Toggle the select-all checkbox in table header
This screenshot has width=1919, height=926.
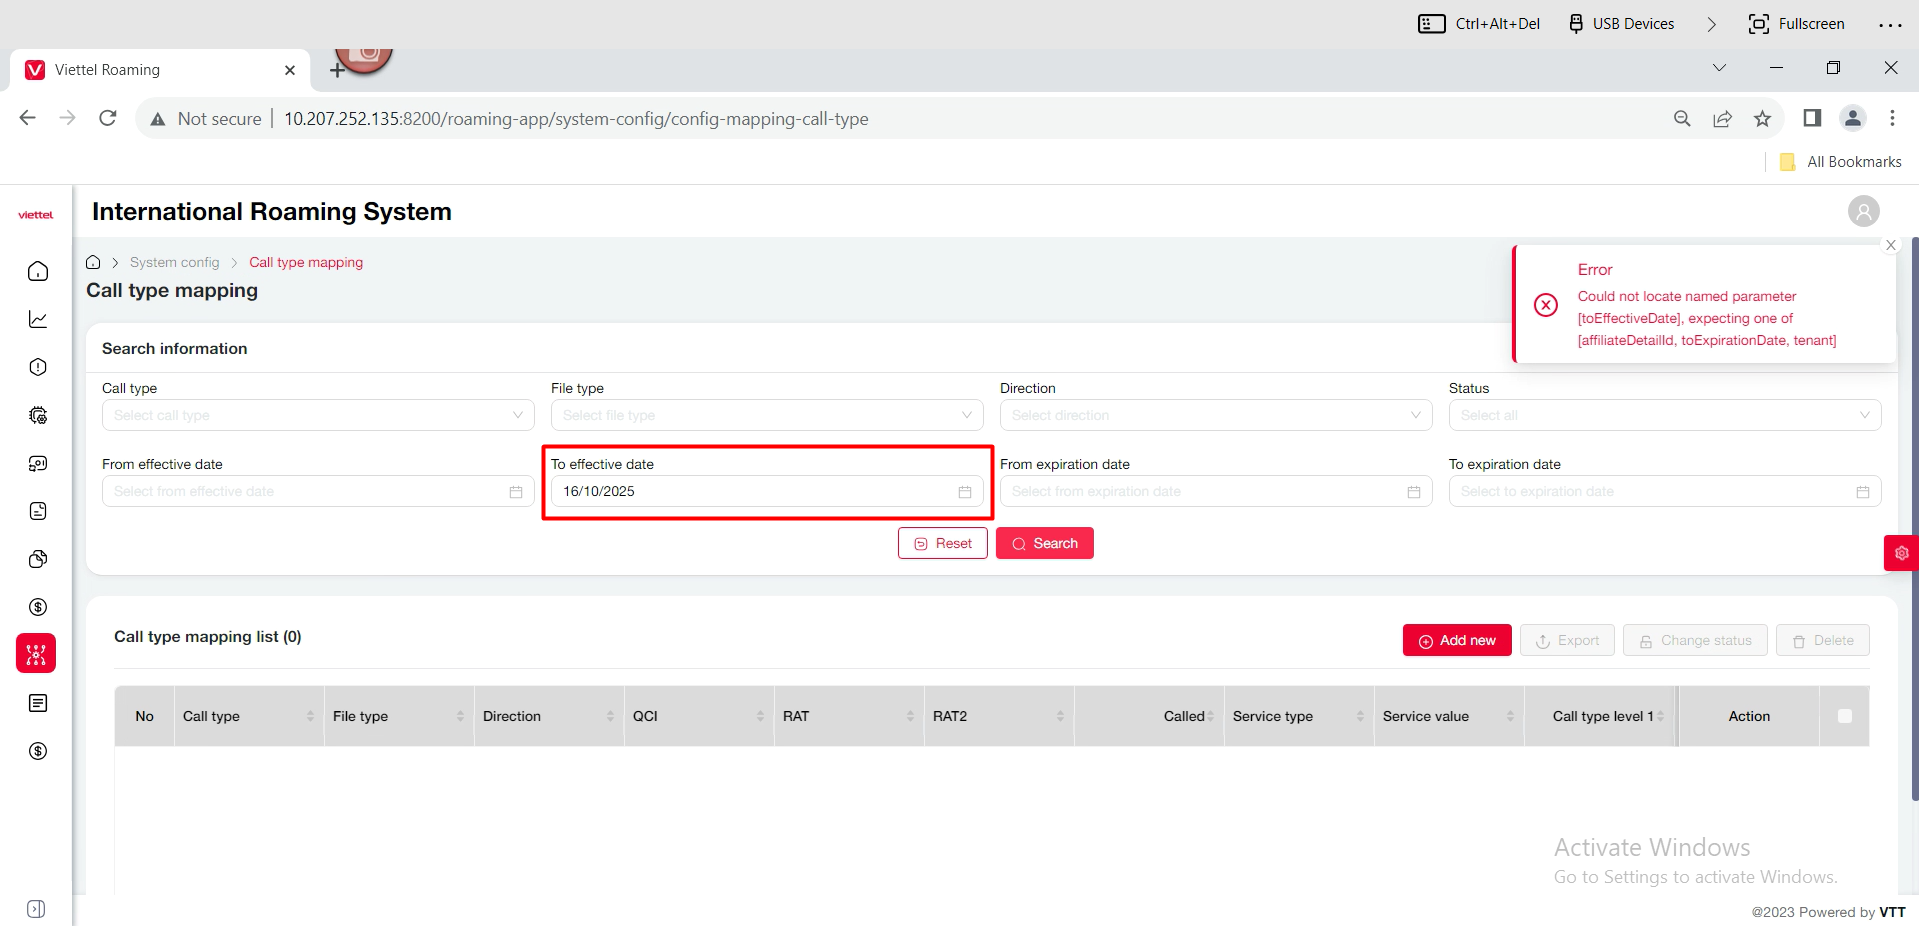tap(1844, 716)
